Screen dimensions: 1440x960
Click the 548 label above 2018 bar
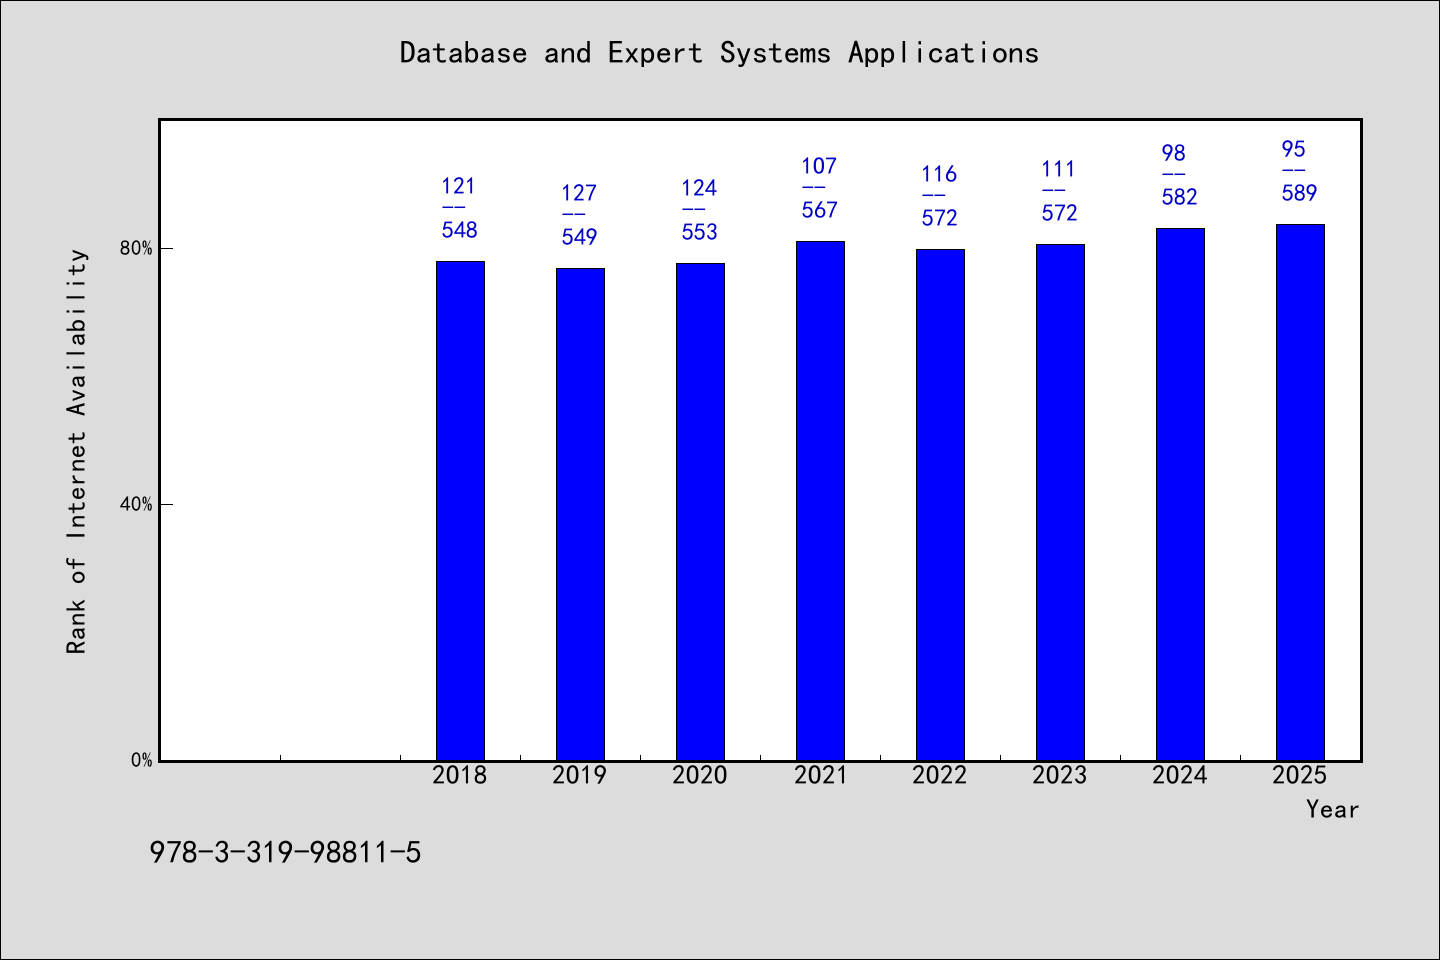coord(460,230)
